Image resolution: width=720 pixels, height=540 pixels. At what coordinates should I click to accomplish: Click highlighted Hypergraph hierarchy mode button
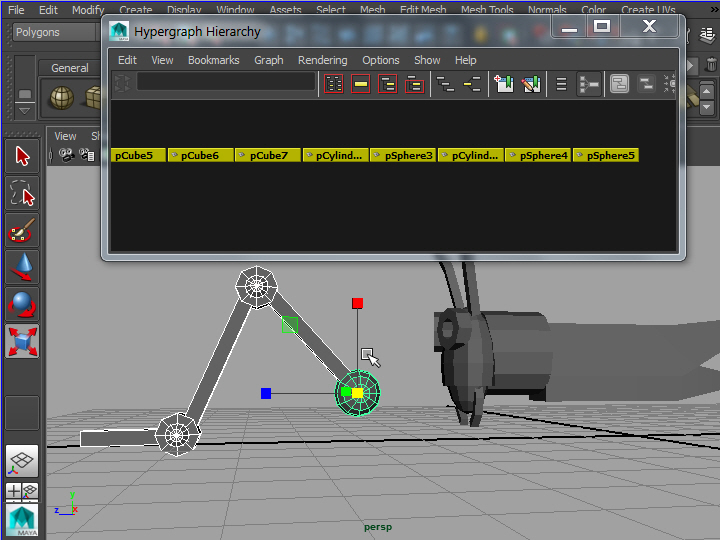coord(619,84)
